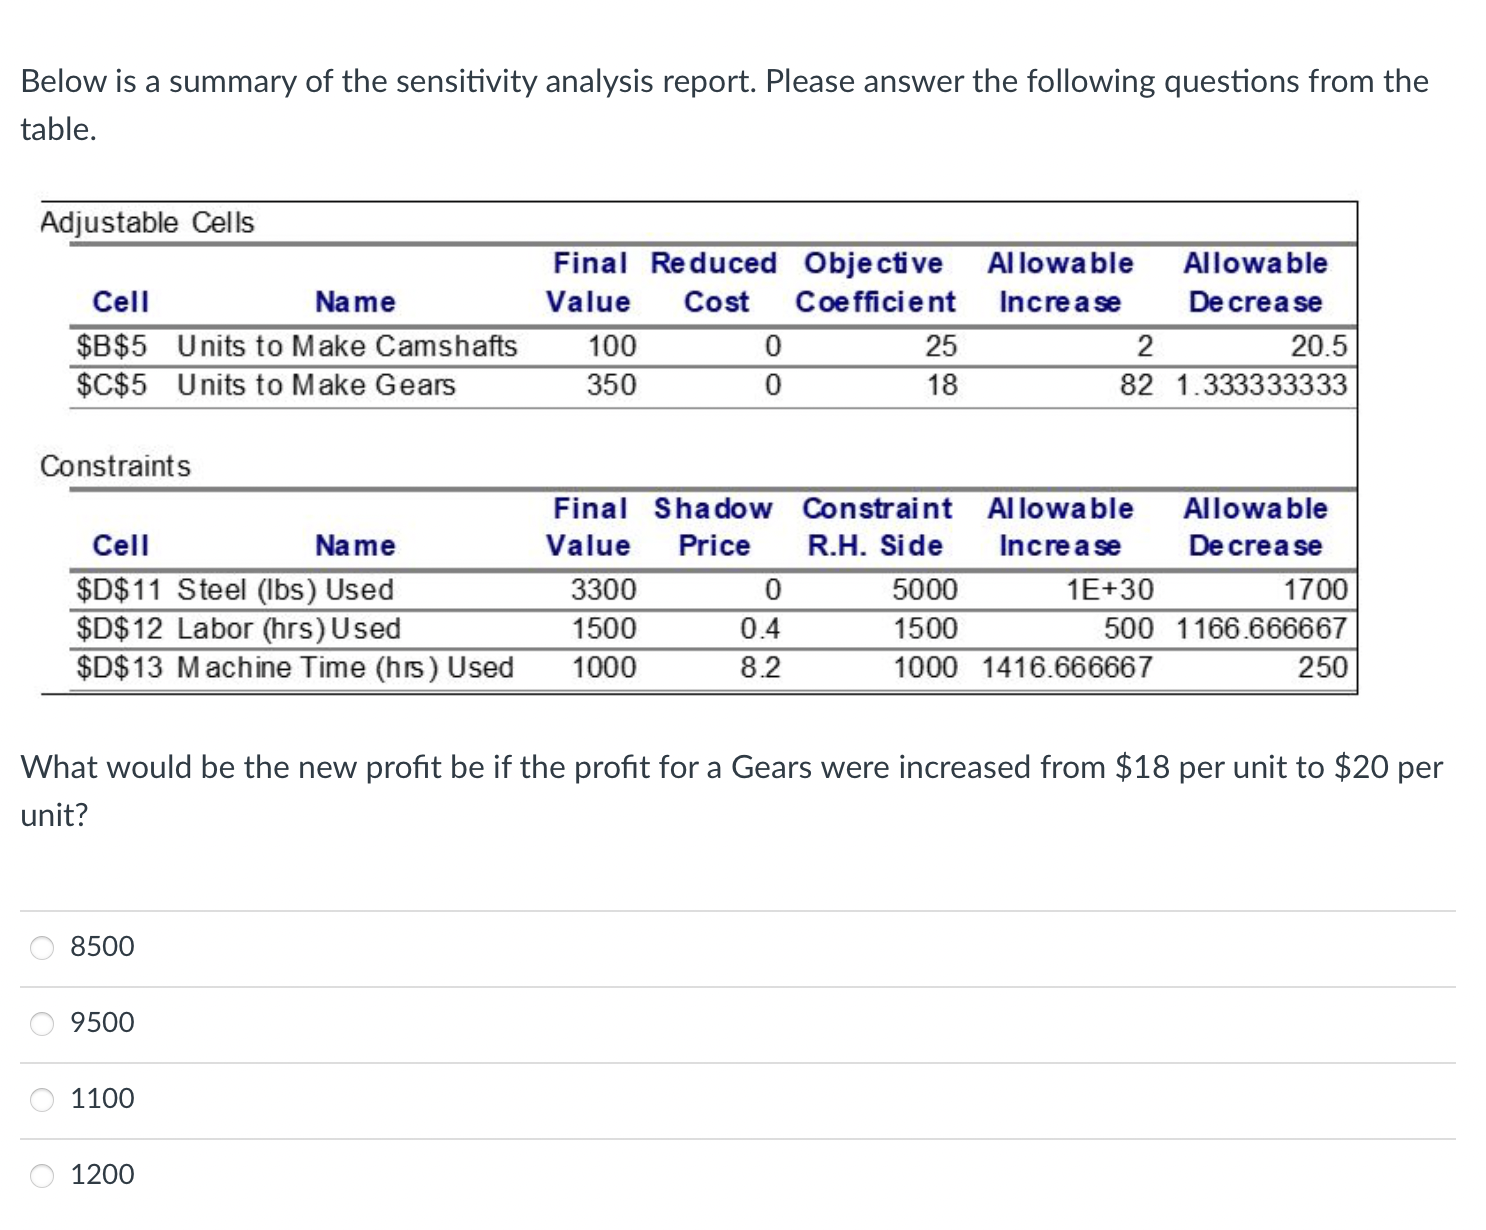Select the Reduced Cost column header

713,283
